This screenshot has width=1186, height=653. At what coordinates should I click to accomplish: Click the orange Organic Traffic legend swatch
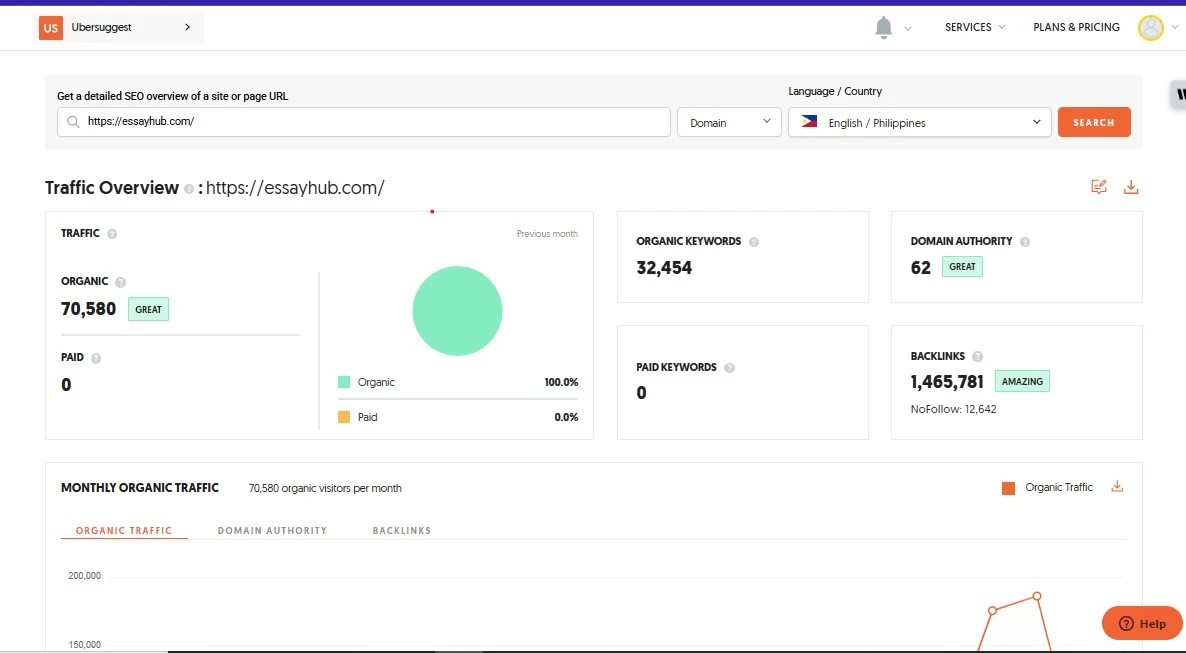point(1008,488)
